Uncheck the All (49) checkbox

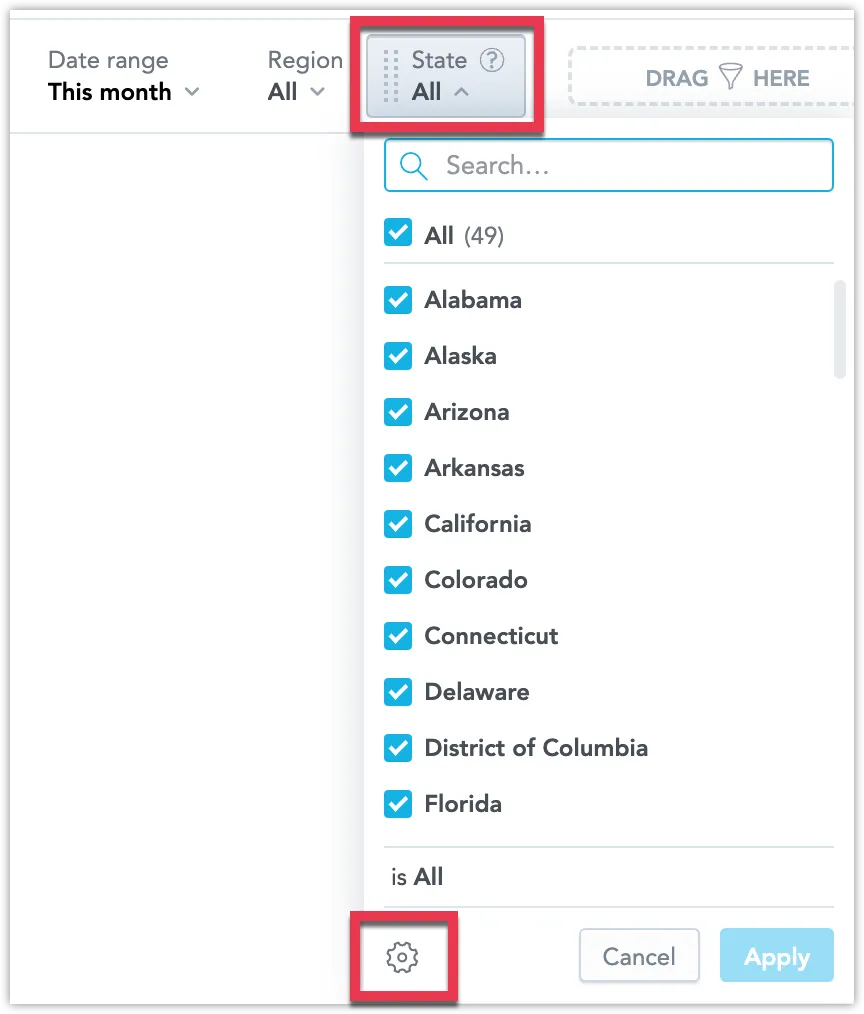tap(398, 232)
